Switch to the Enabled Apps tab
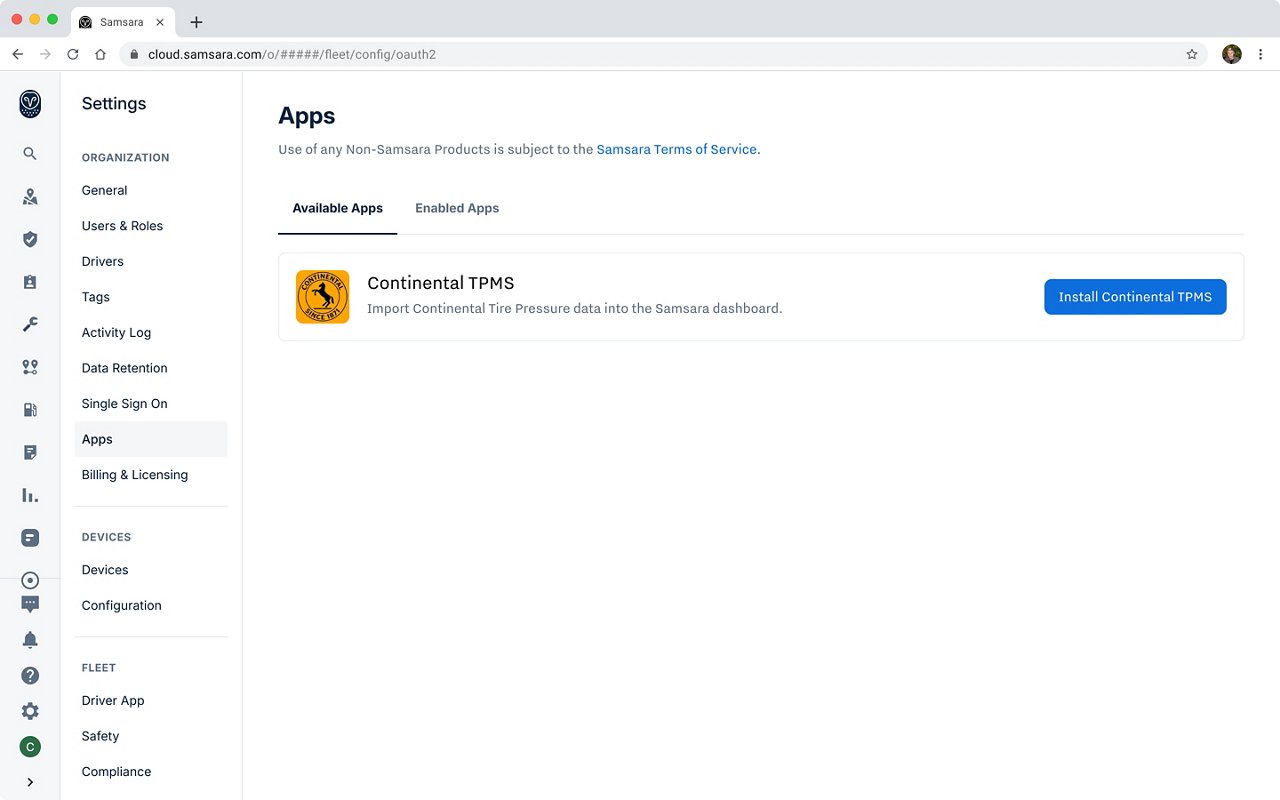This screenshot has height=800, width=1280. pos(457,208)
